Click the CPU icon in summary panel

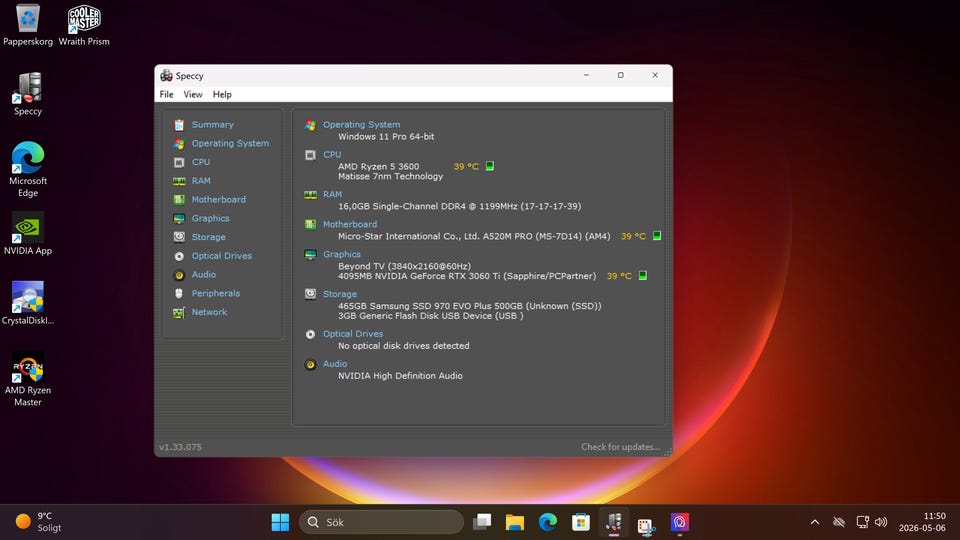coord(310,155)
